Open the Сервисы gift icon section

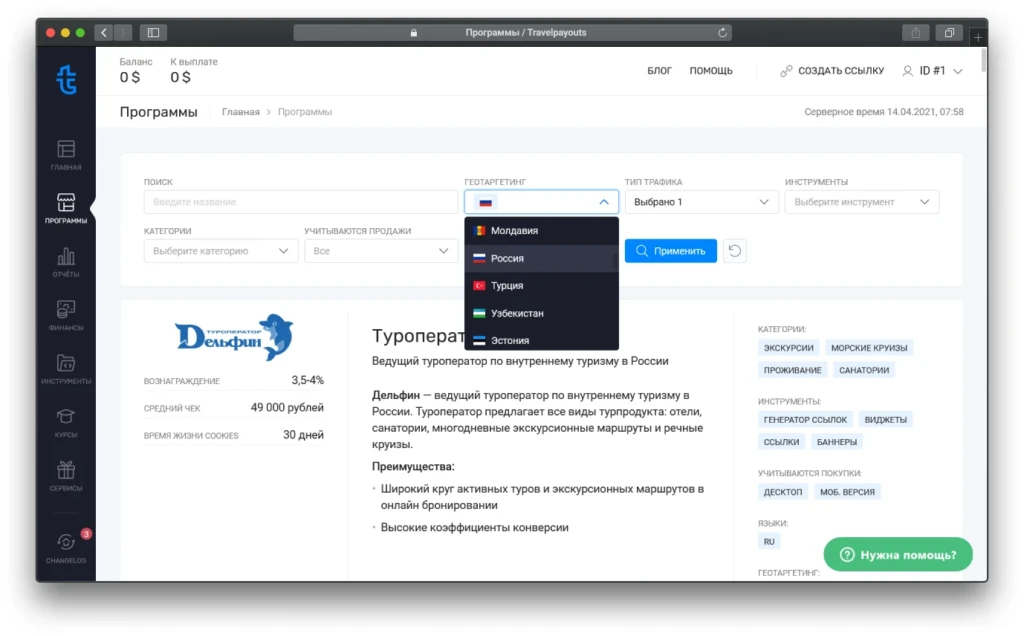[66, 476]
